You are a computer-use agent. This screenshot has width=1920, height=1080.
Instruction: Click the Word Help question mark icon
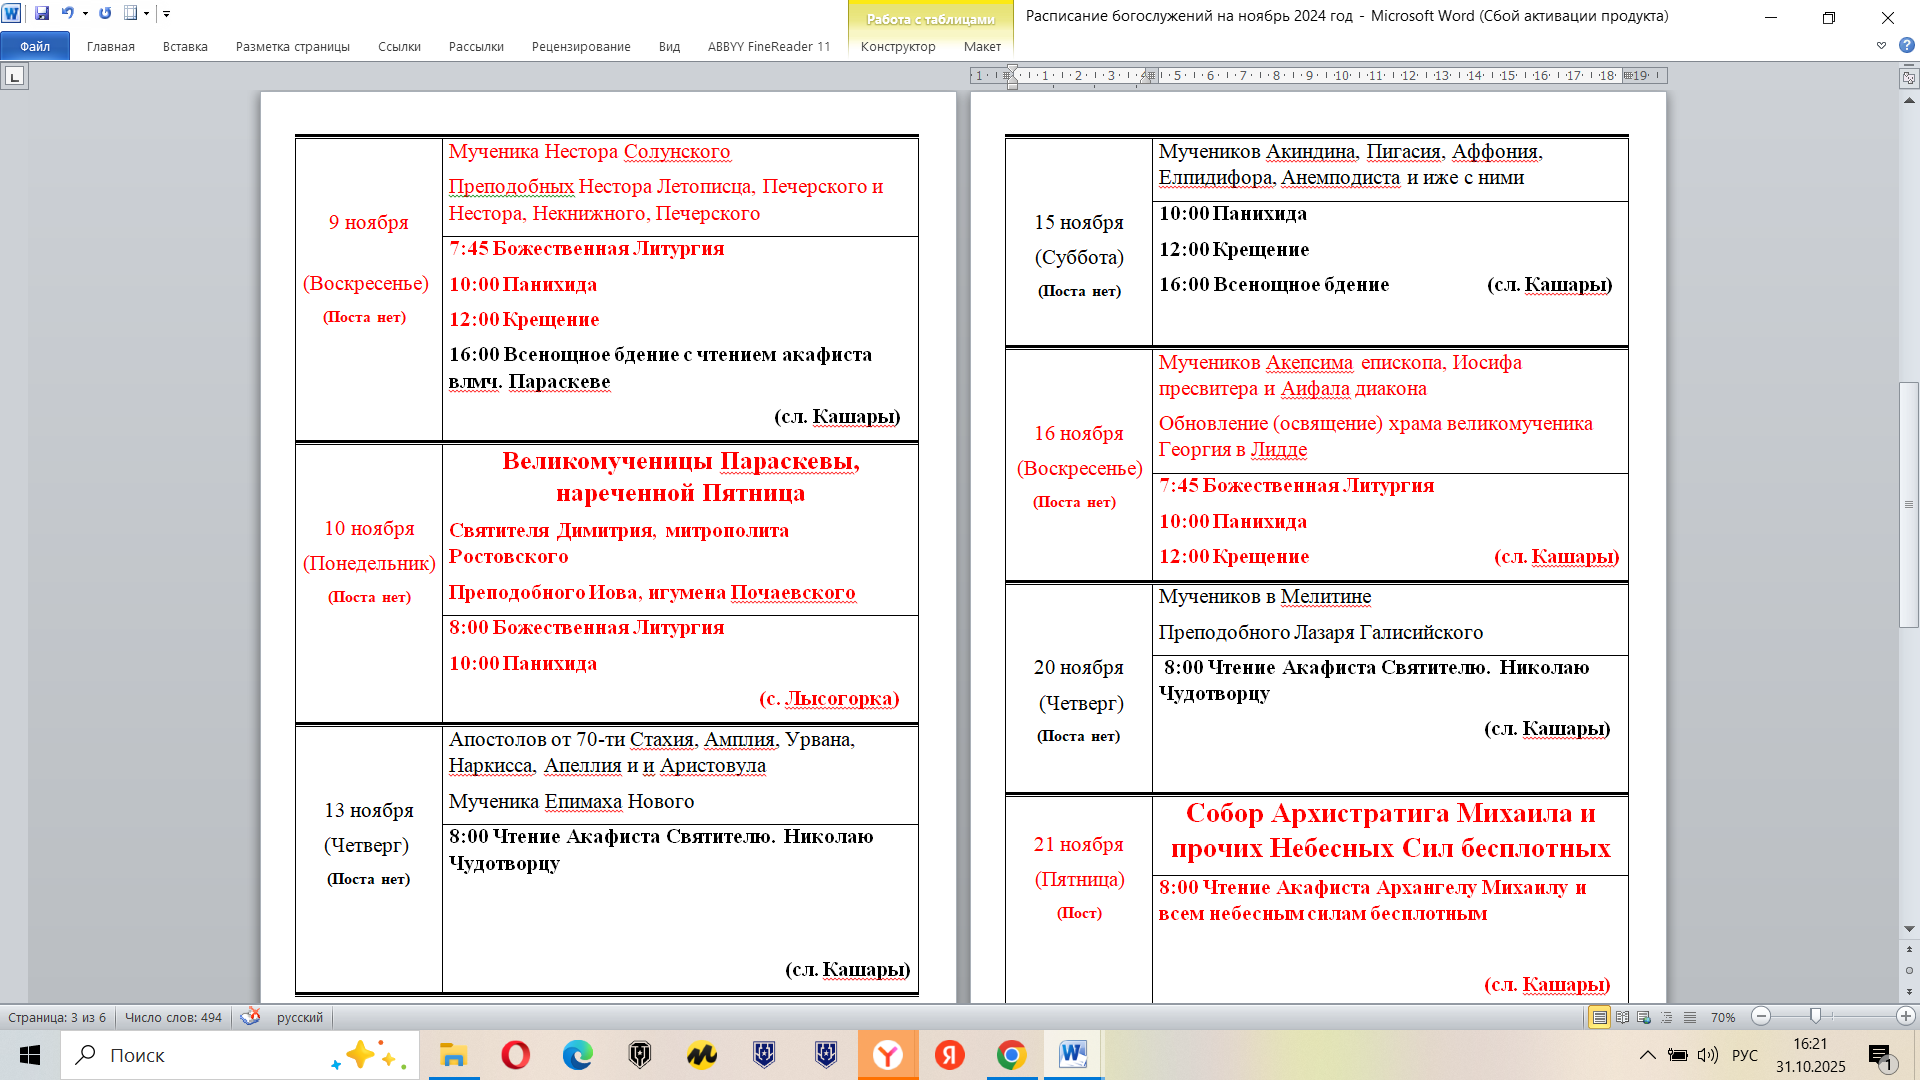[x=1906, y=46]
